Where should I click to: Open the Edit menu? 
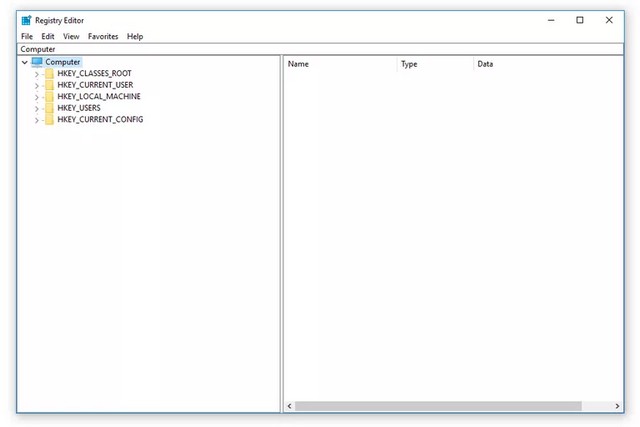pos(48,36)
